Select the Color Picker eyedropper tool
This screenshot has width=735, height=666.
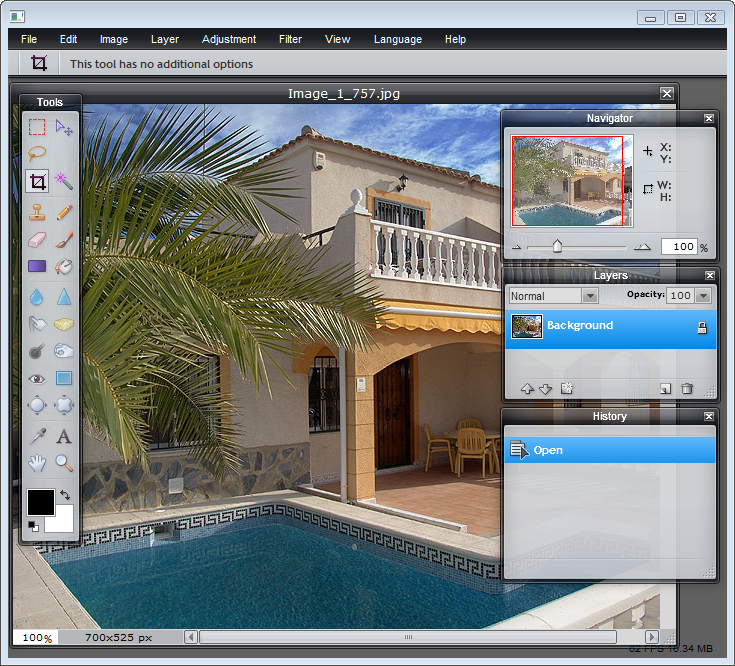37,436
